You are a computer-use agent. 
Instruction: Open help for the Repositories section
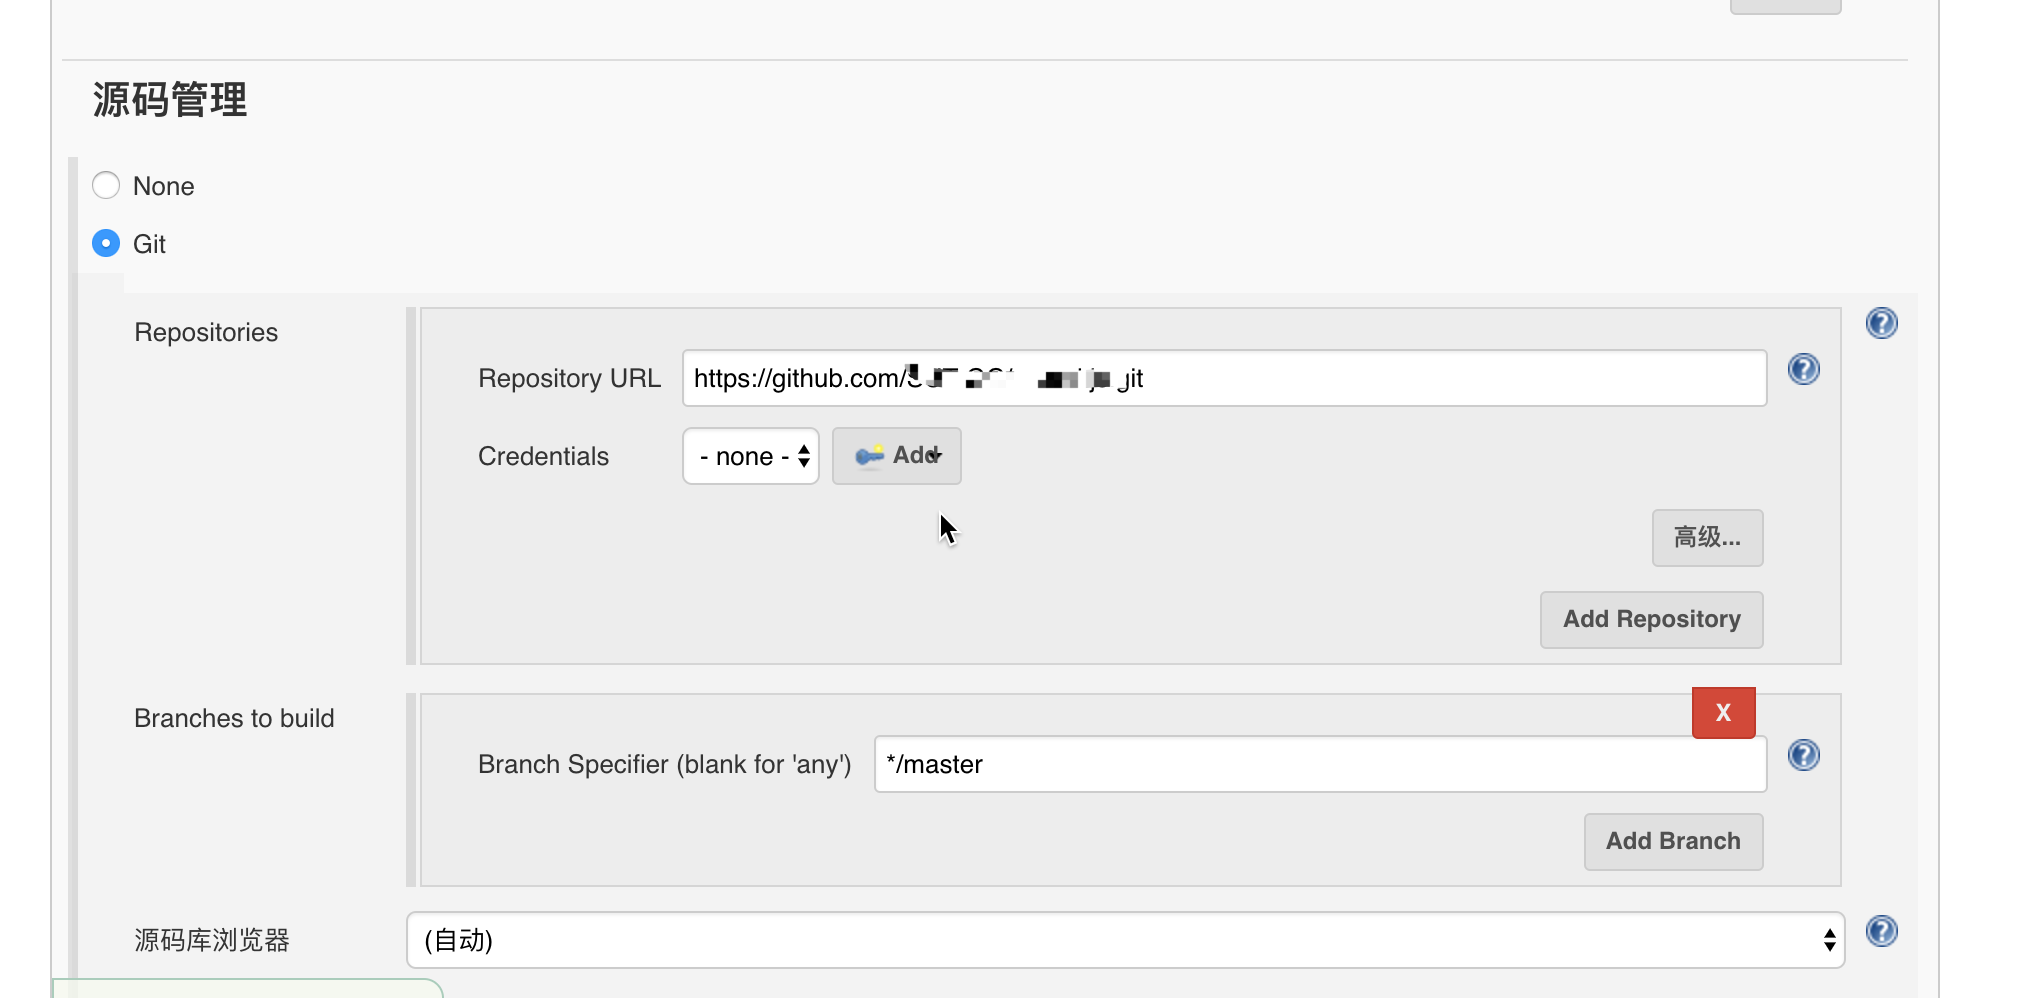pos(1881,323)
